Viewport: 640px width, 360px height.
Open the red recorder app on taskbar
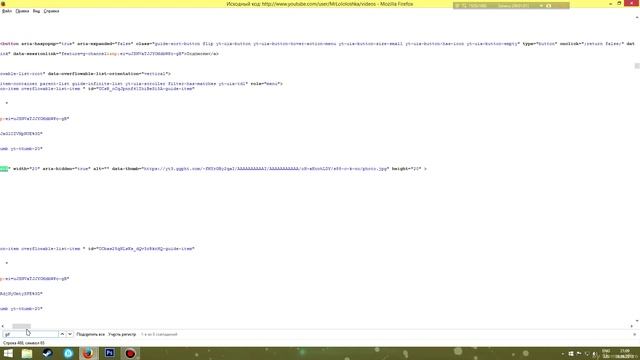(130, 353)
